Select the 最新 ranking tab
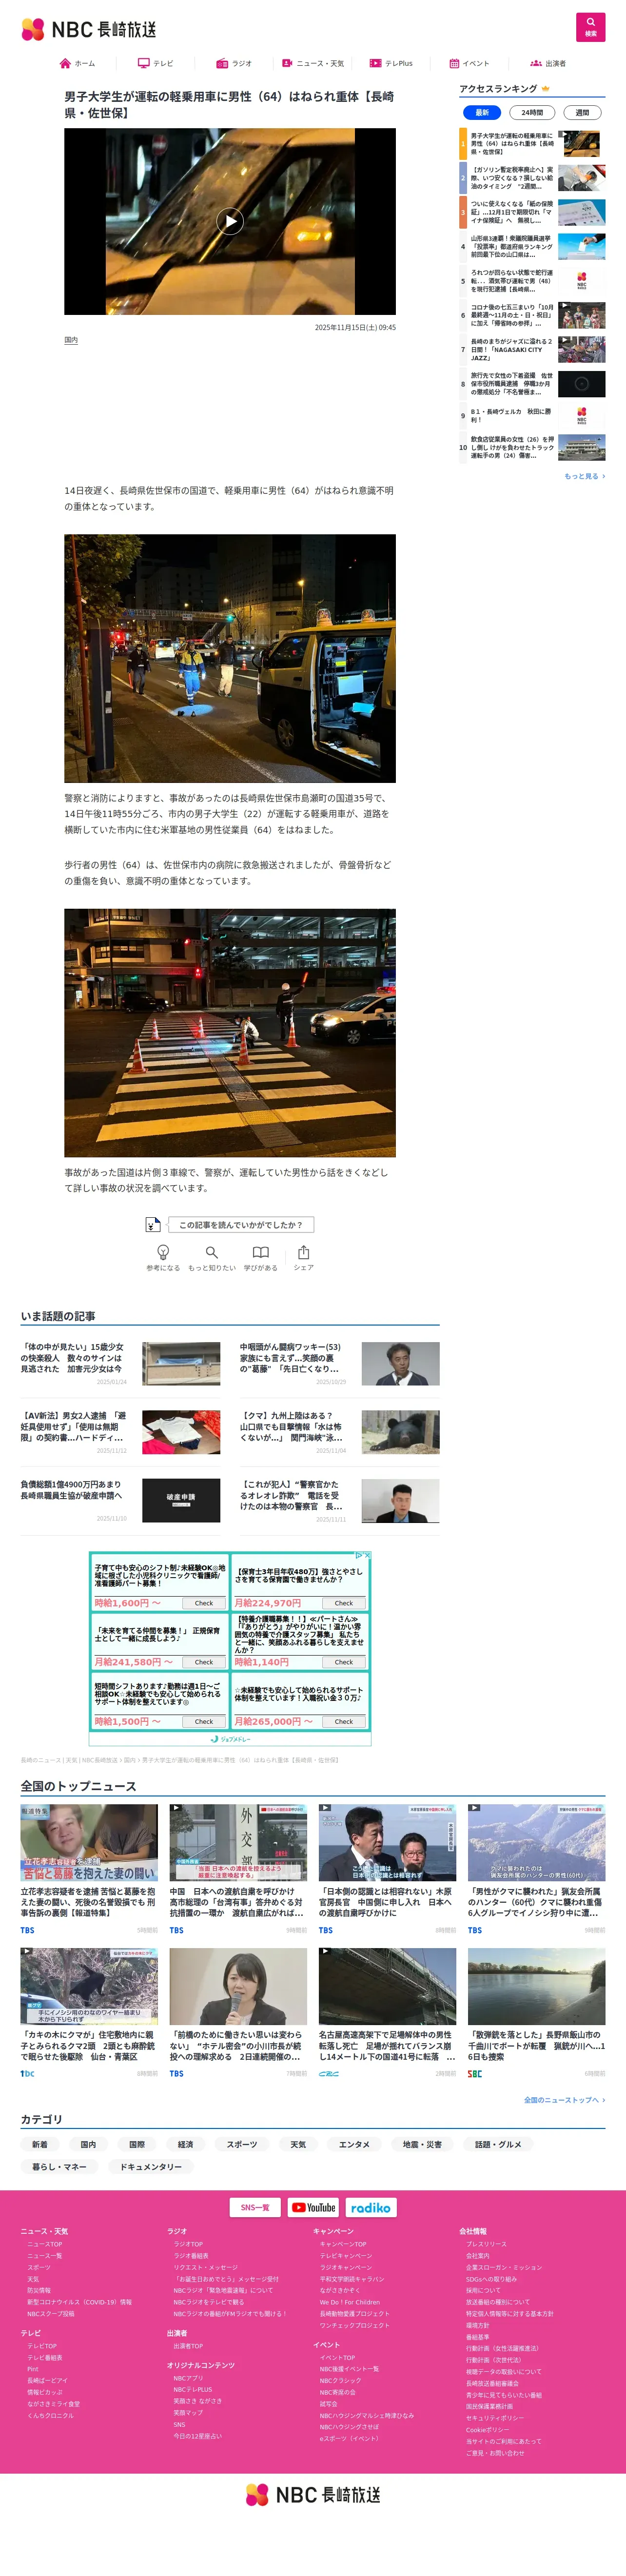 tap(482, 112)
